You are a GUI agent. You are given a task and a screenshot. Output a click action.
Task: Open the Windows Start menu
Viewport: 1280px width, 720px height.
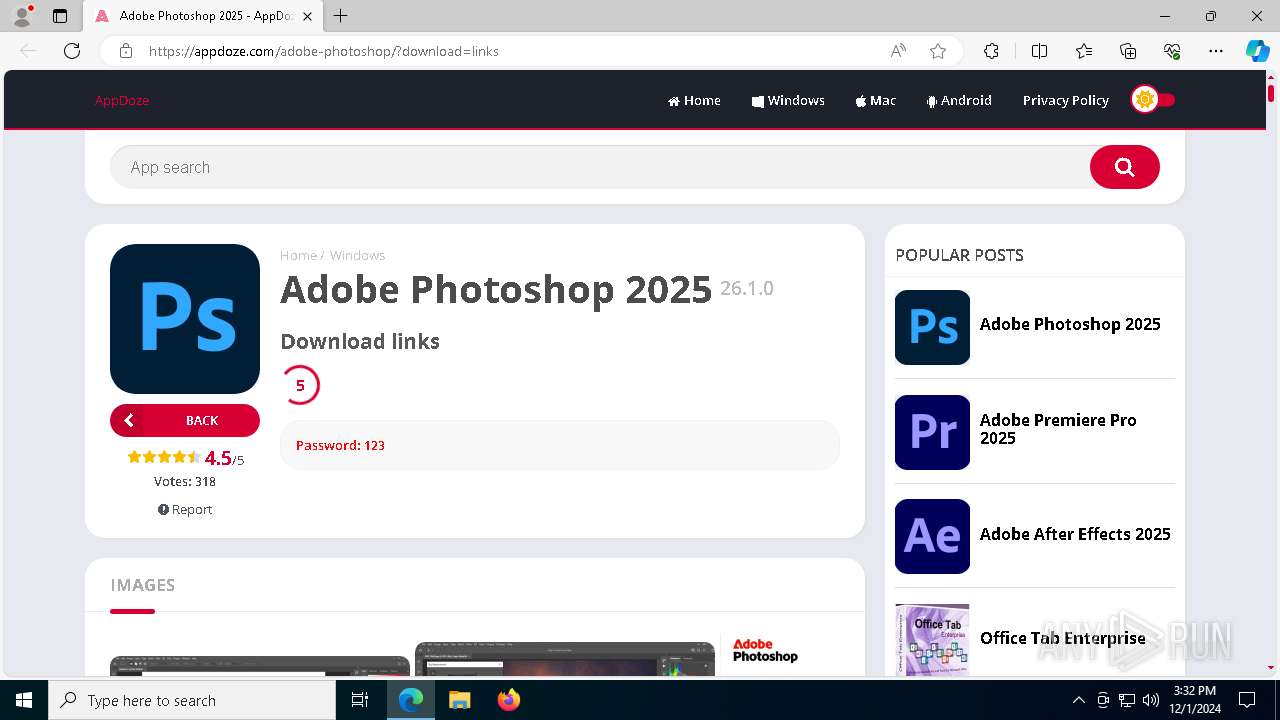click(x=24, y=700)
